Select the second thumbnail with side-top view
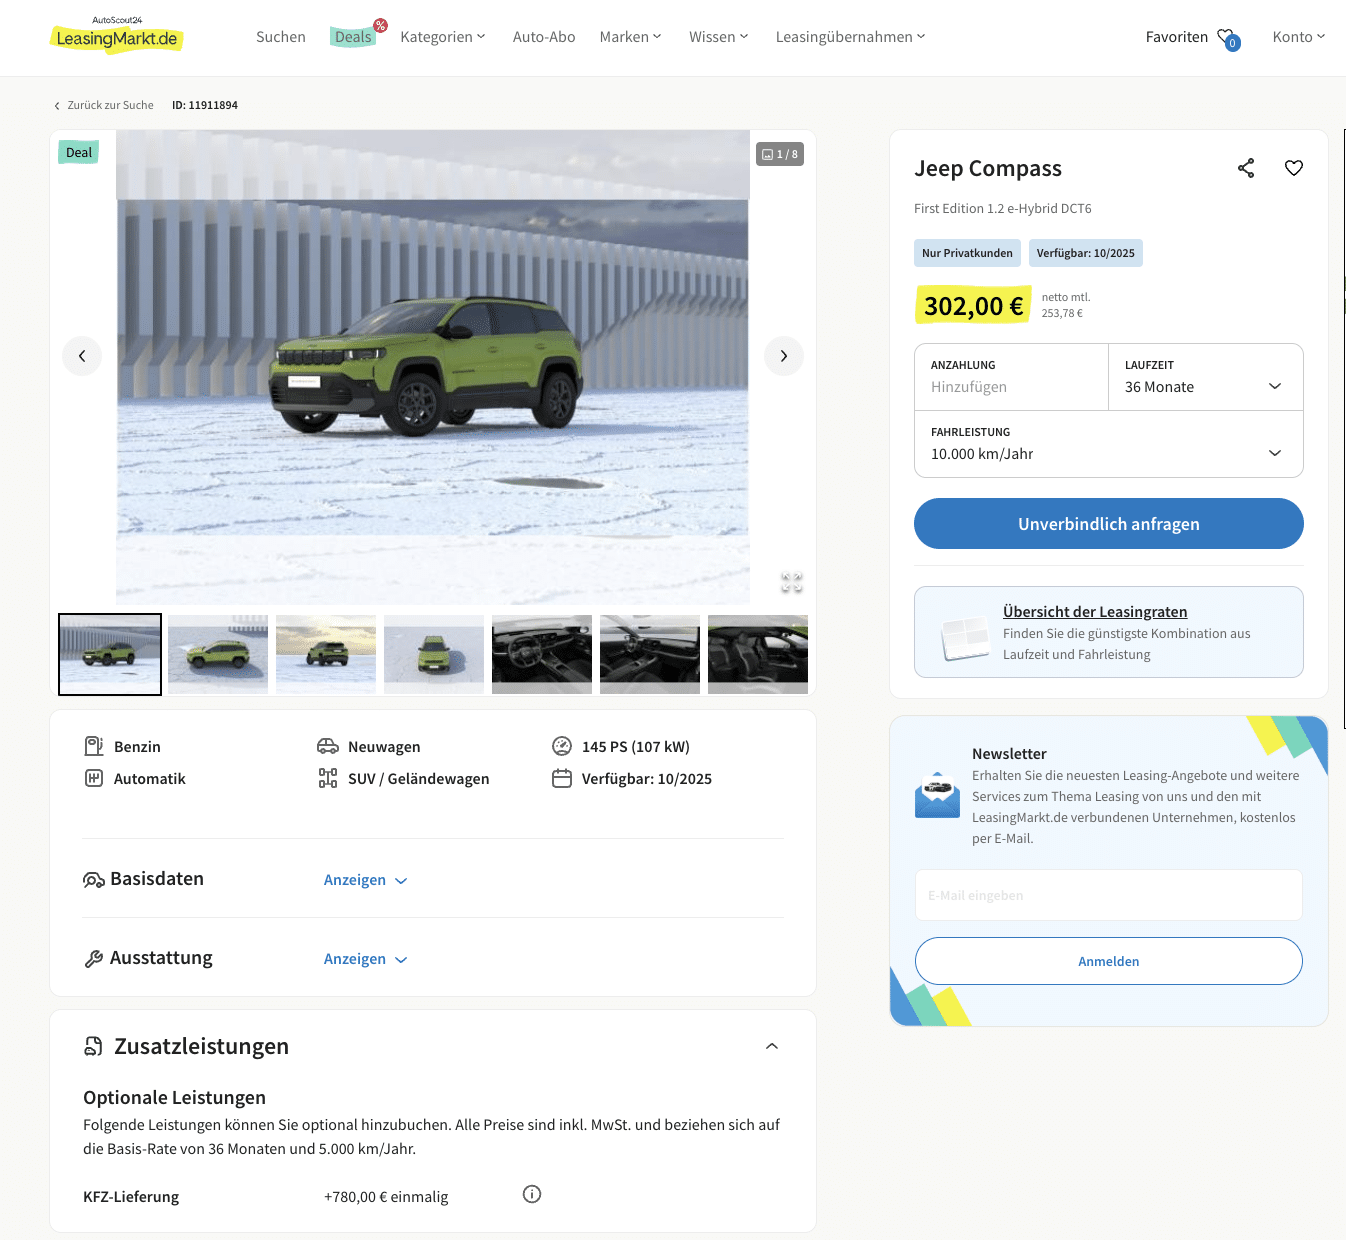Screen dimensions: 1346x1240 218,654
